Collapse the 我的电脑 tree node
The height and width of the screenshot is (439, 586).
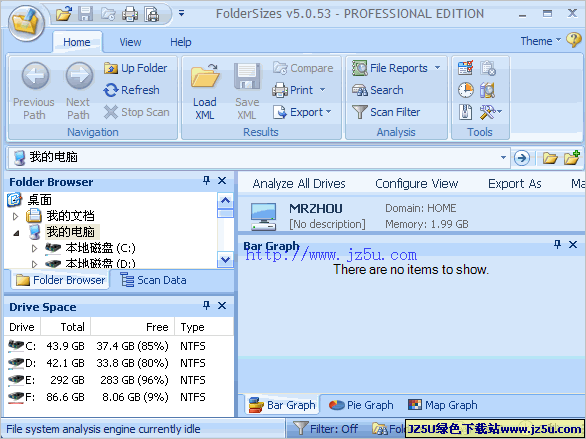tap(16, 233)
